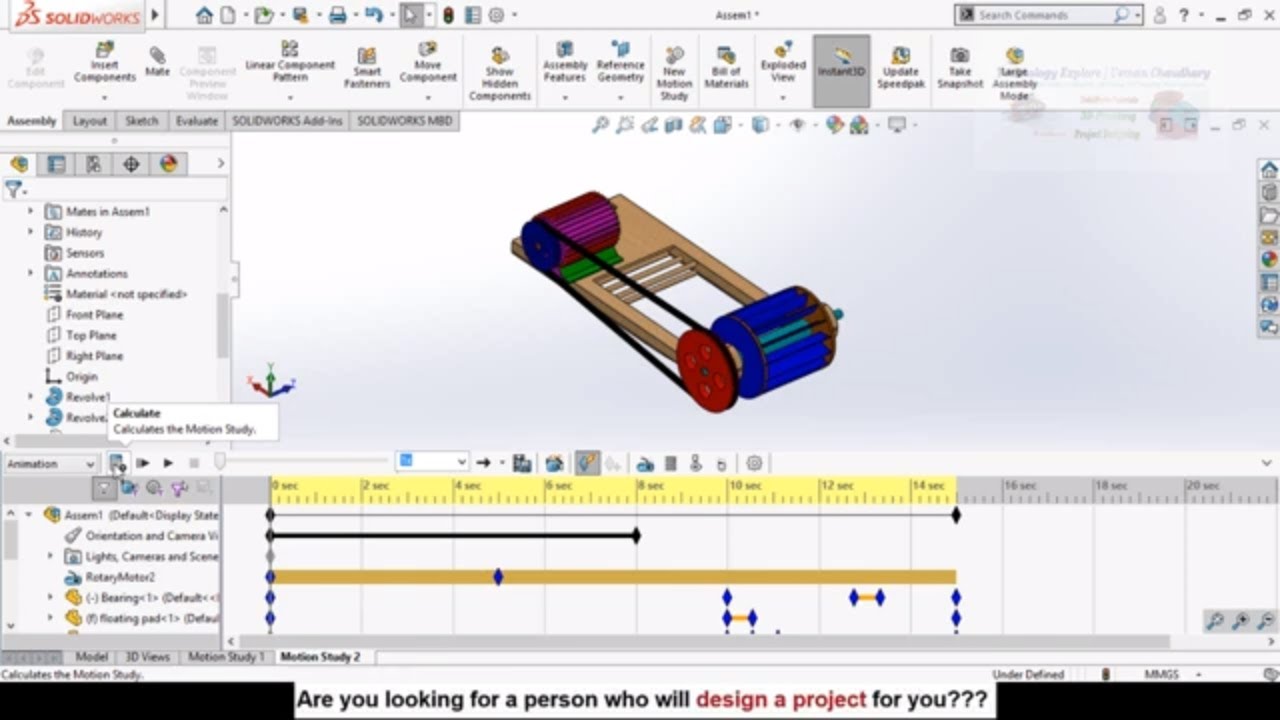Click the Undo icon

[374, 15]
